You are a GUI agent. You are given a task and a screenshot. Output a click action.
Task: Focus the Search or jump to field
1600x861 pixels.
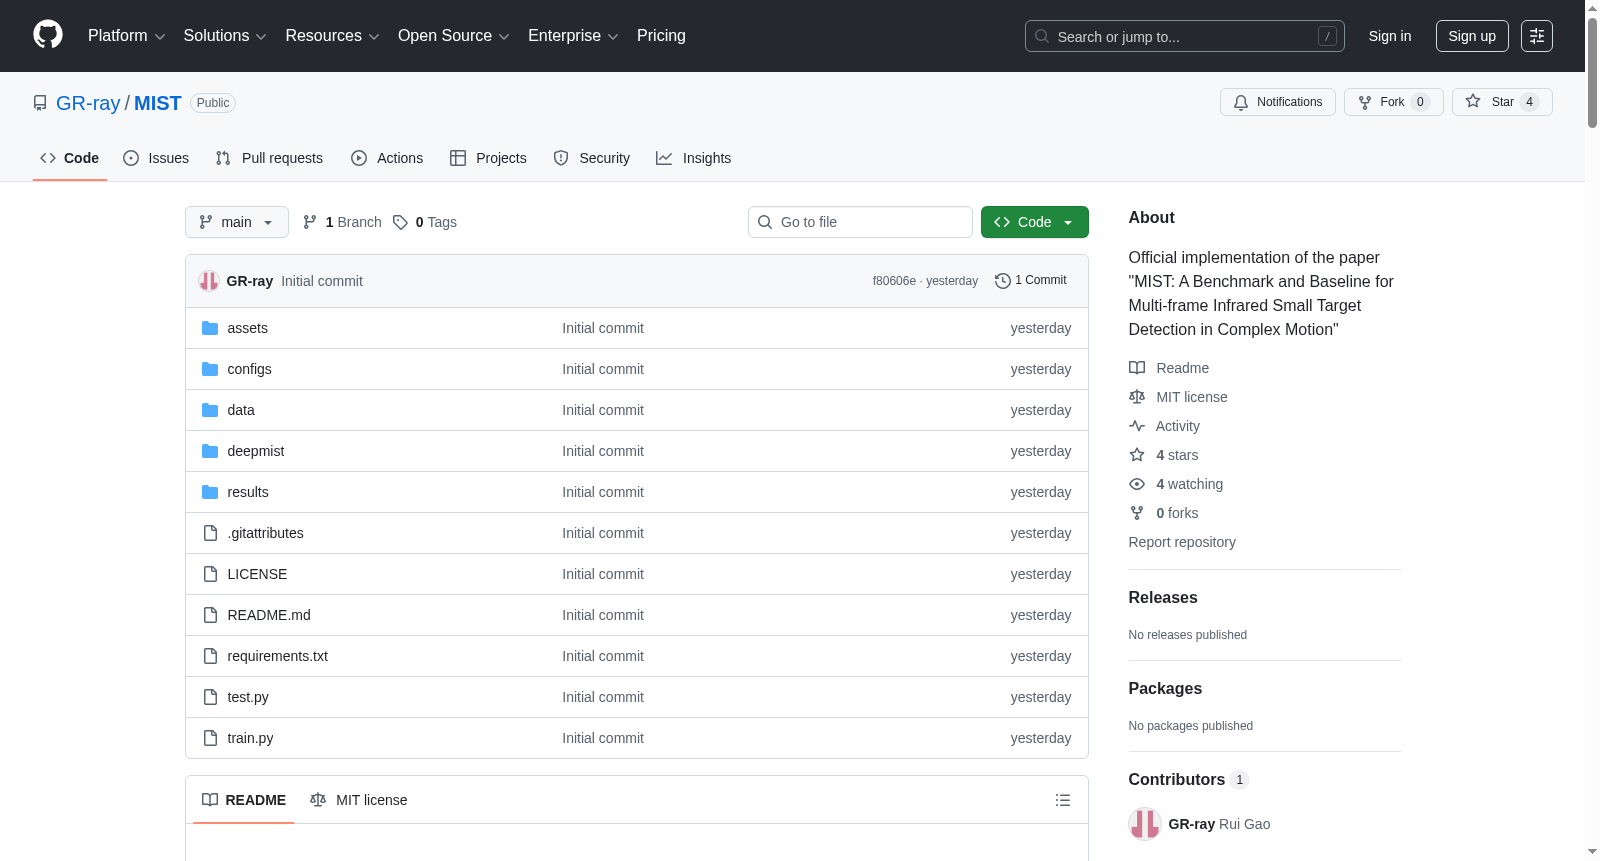(1185, 36)
